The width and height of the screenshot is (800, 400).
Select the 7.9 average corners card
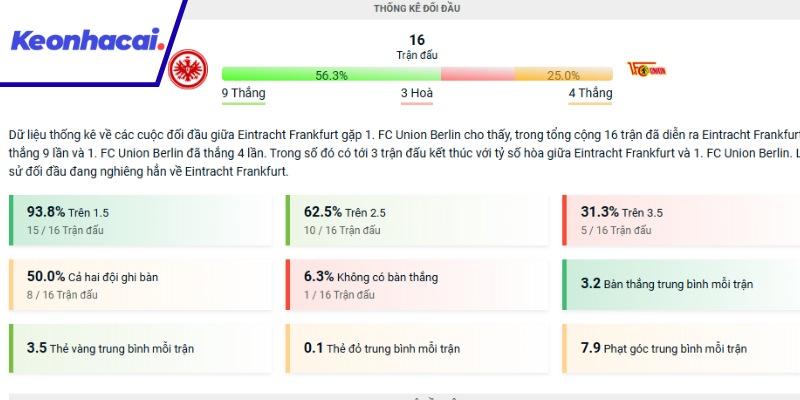(680, 349)
